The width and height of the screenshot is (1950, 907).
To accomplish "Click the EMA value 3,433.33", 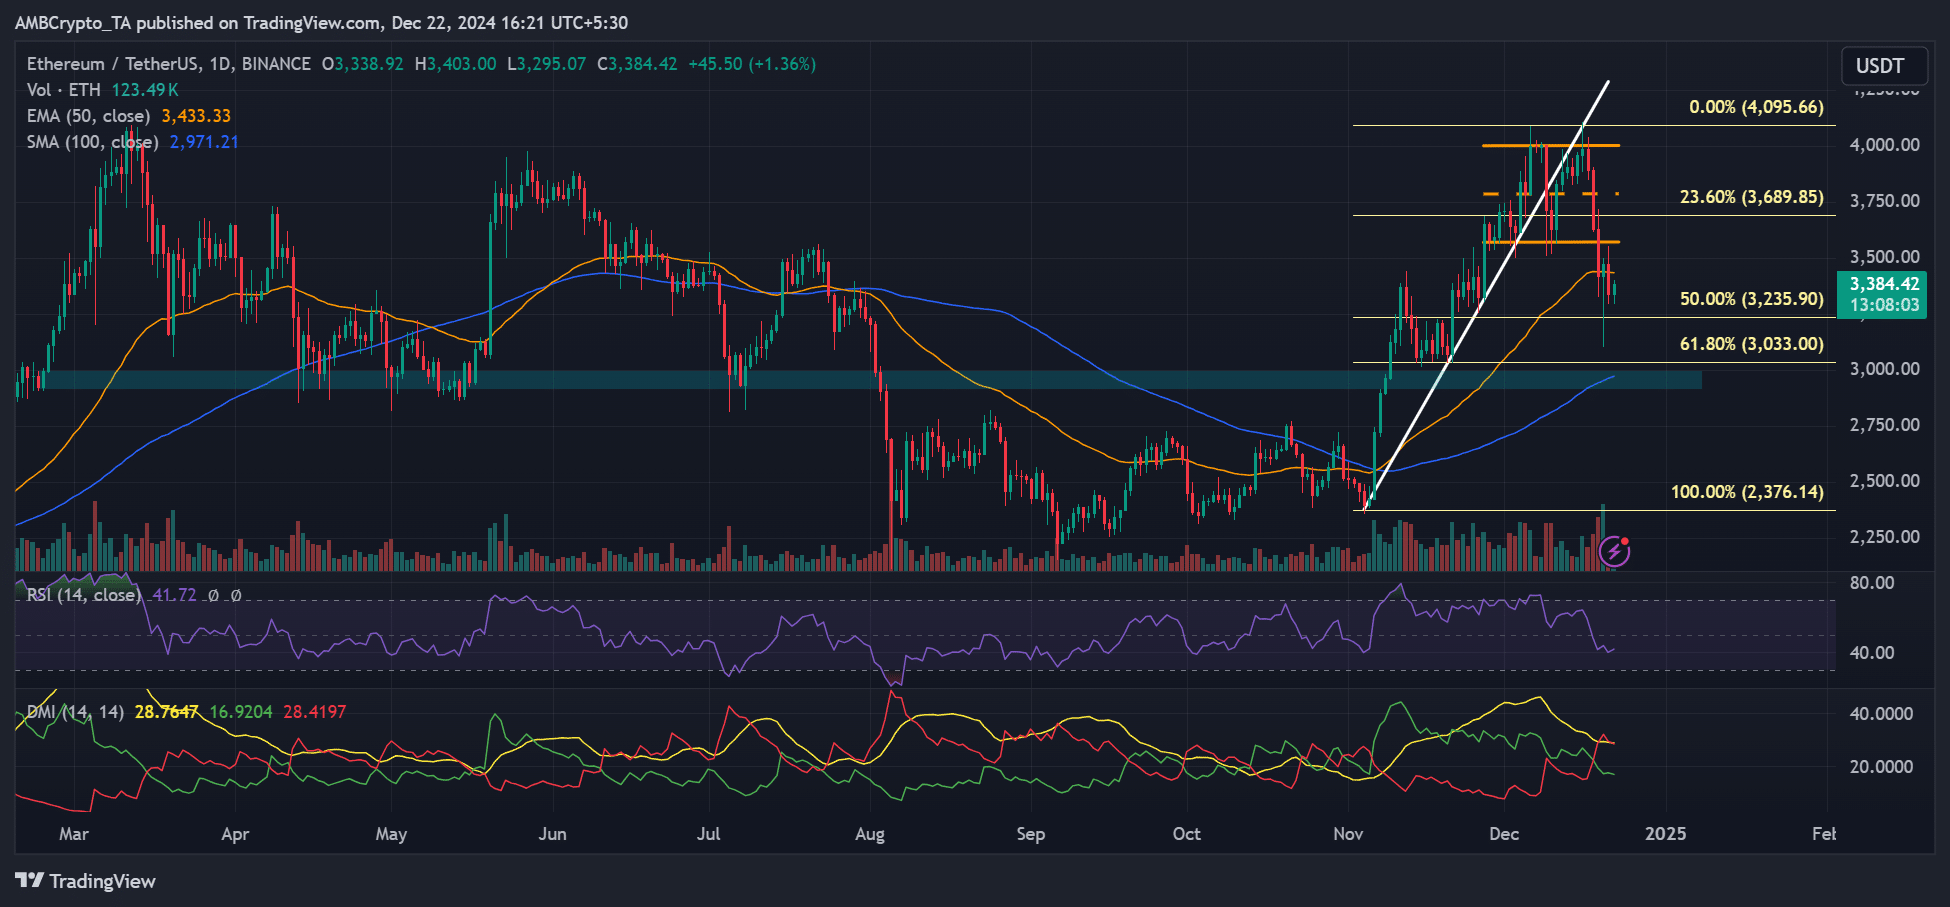I will (x=196, y=116).
